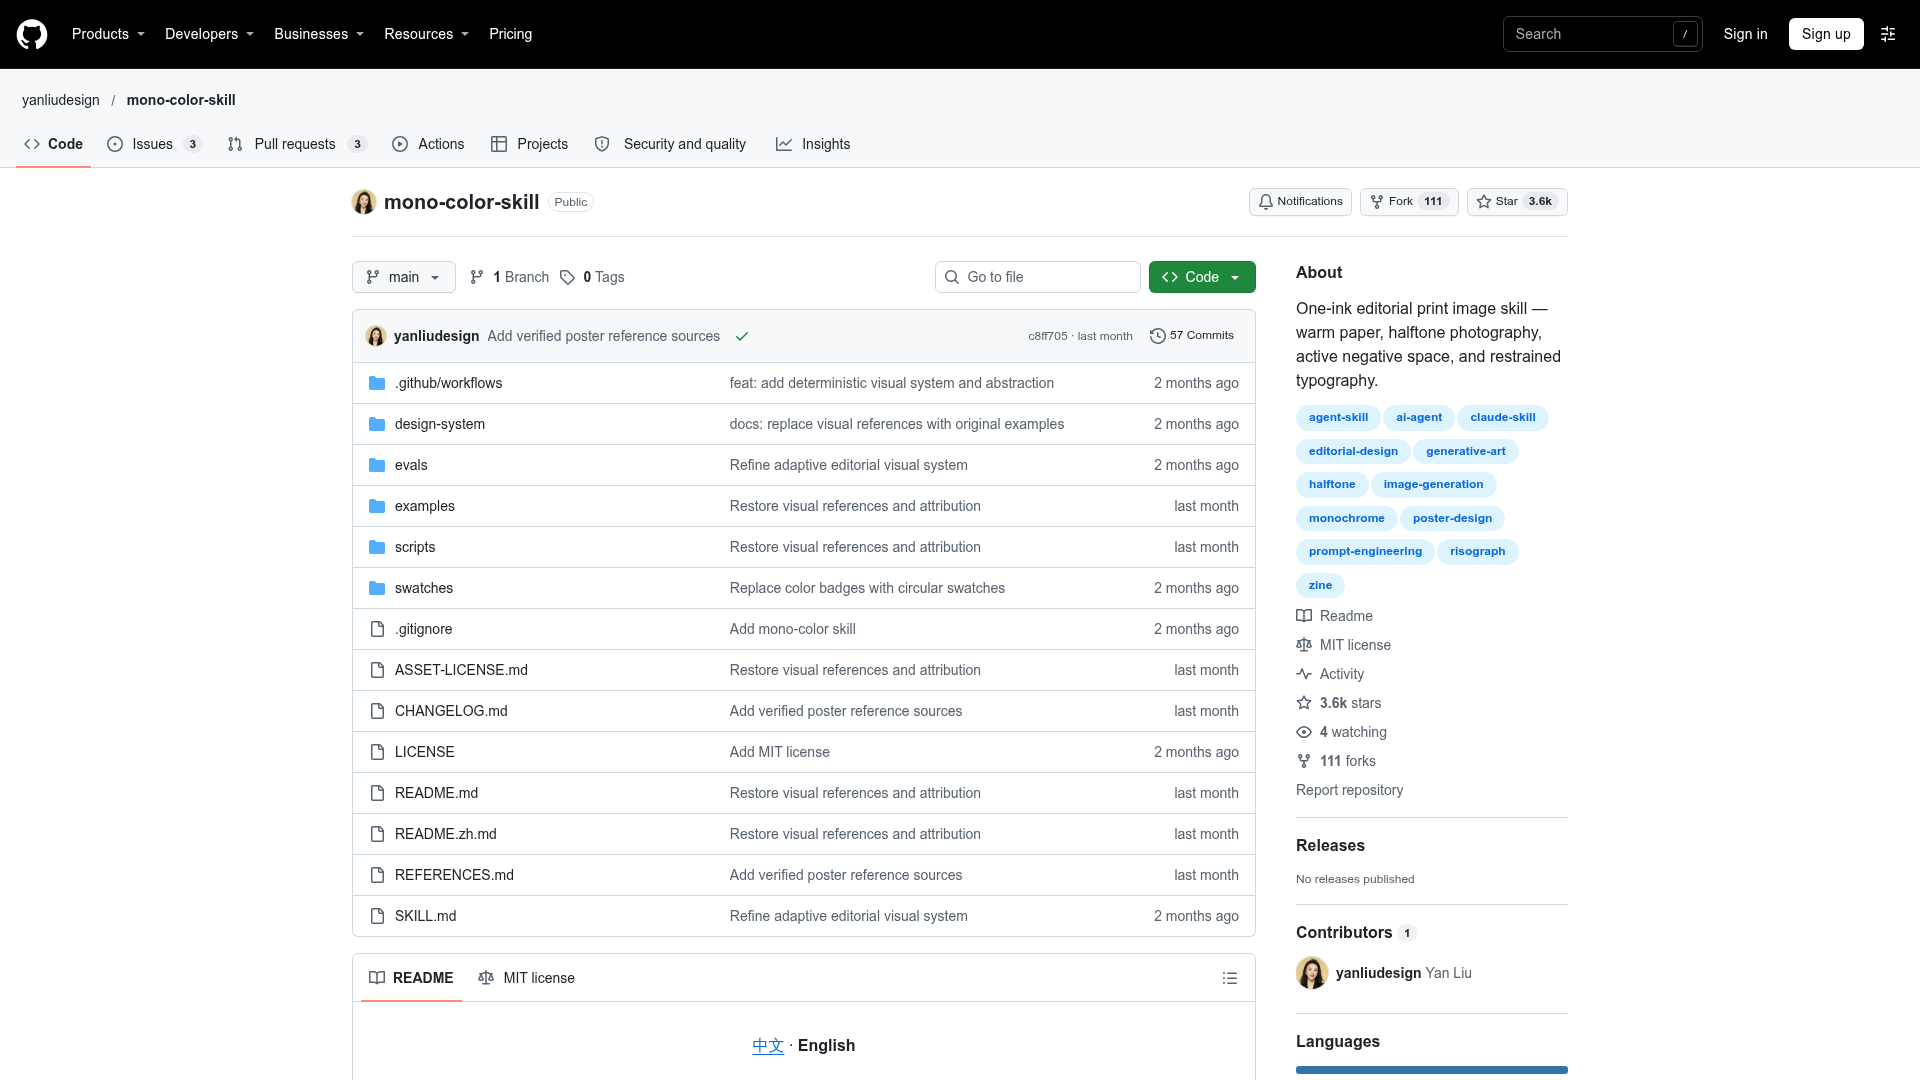Viewport: 1920px width, 1080px height.
Task: Click the Notifications bell button
Action: [1300, 202]
